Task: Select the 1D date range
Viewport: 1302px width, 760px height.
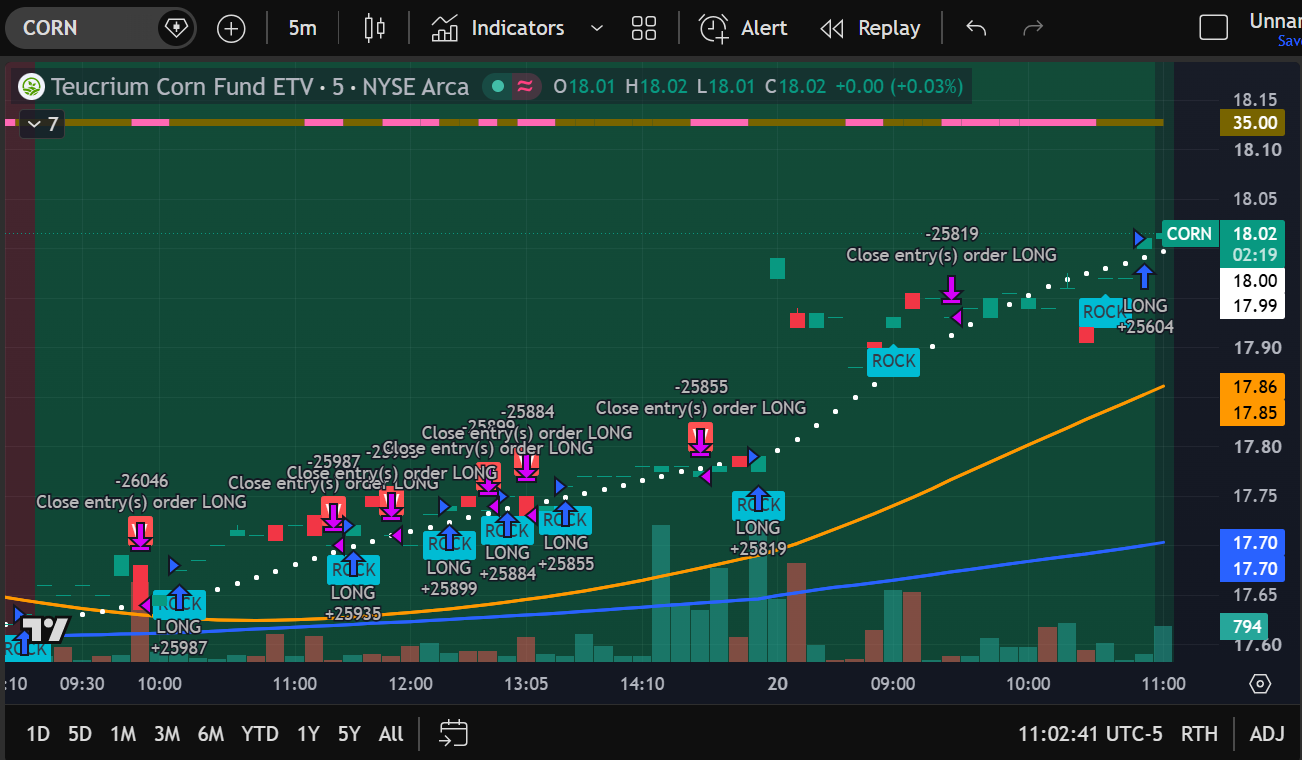Action: (38, 734)
